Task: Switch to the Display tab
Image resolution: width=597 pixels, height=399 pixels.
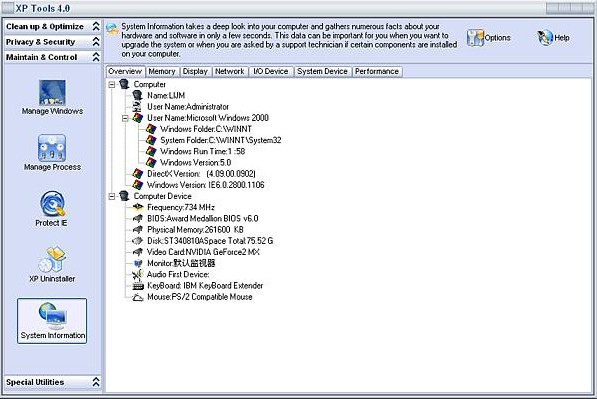Action: click(x=195, y=71)
